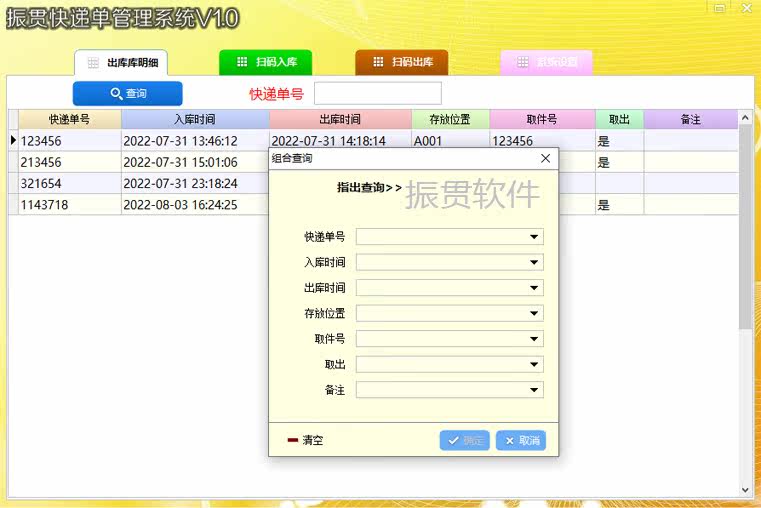The image size is (761, 508).
Task: Open the 出库时间 dropdown in 组合查询
Action: [x=534, y=288]
